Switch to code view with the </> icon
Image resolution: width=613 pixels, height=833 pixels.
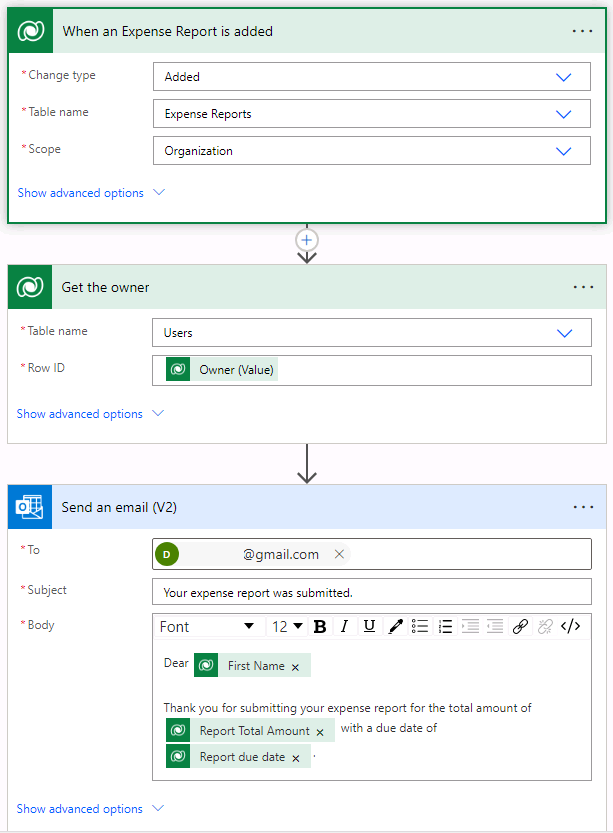coord(571,626)
